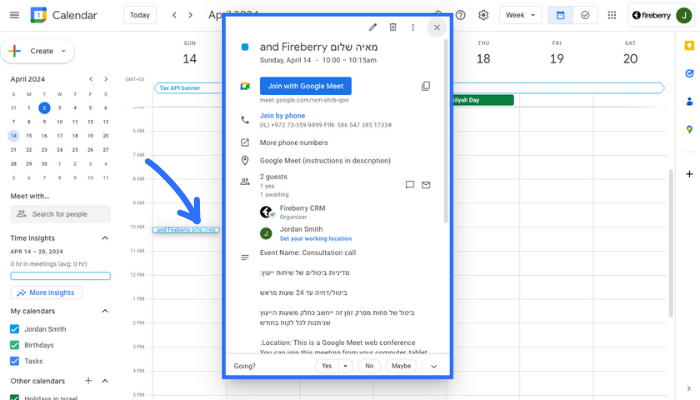The width and height of the screenshot is (700, 400).
Task: Open Google Maps side panel icon
Action: 689,129
